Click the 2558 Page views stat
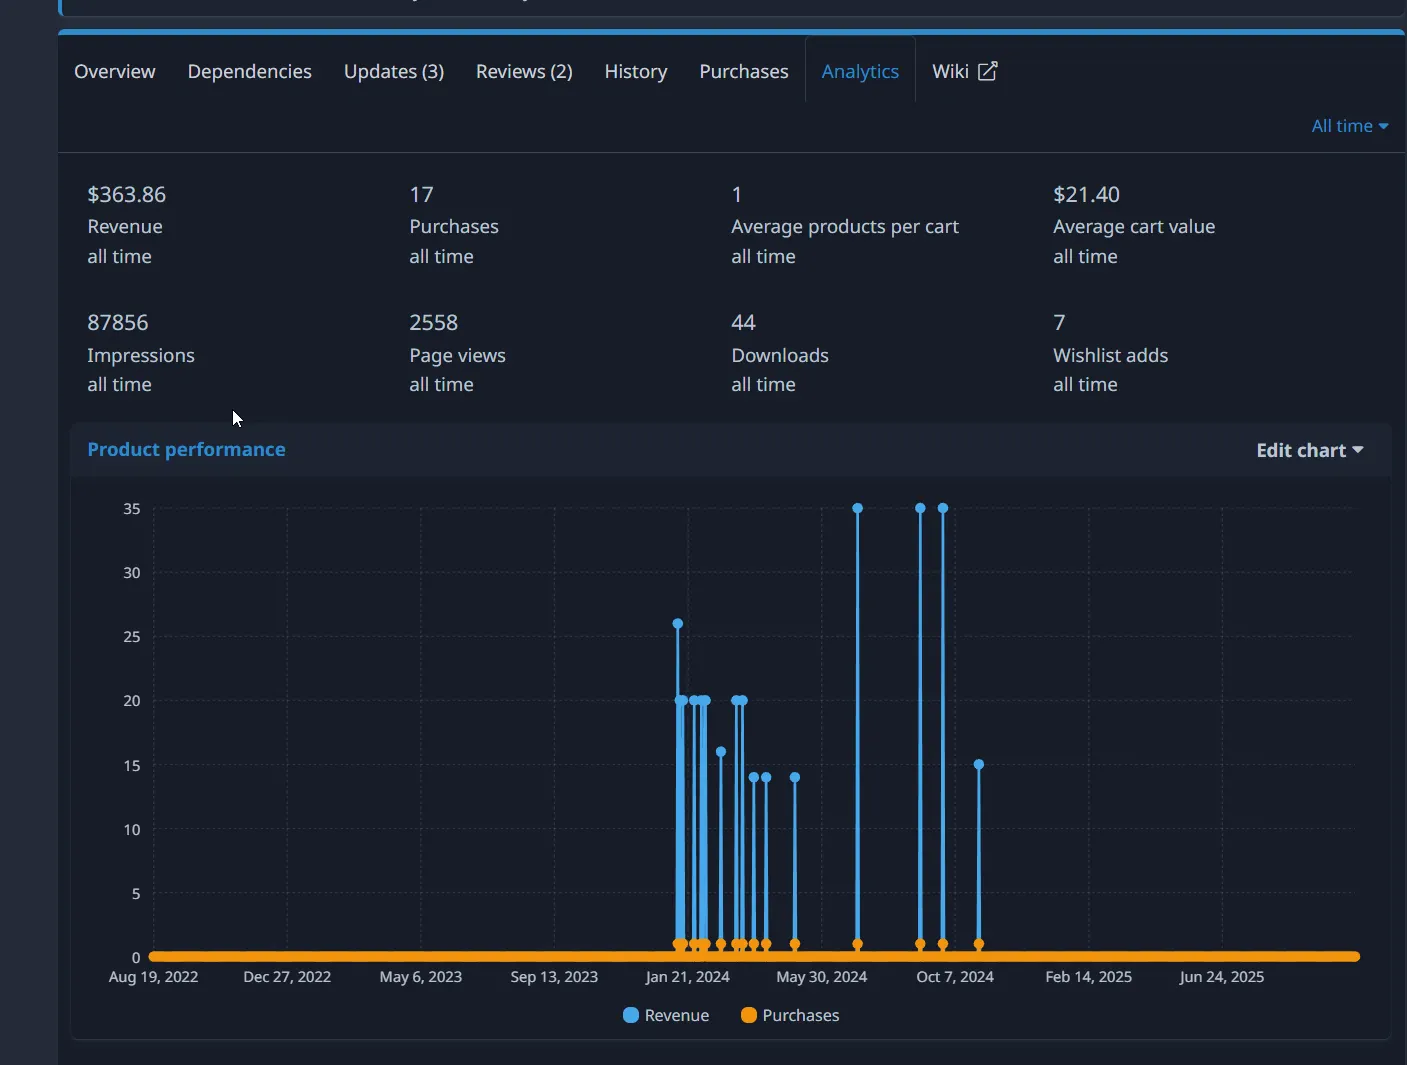This screenshot has height=1065, width=1407. pyautogui.click(x=434, y=323)
